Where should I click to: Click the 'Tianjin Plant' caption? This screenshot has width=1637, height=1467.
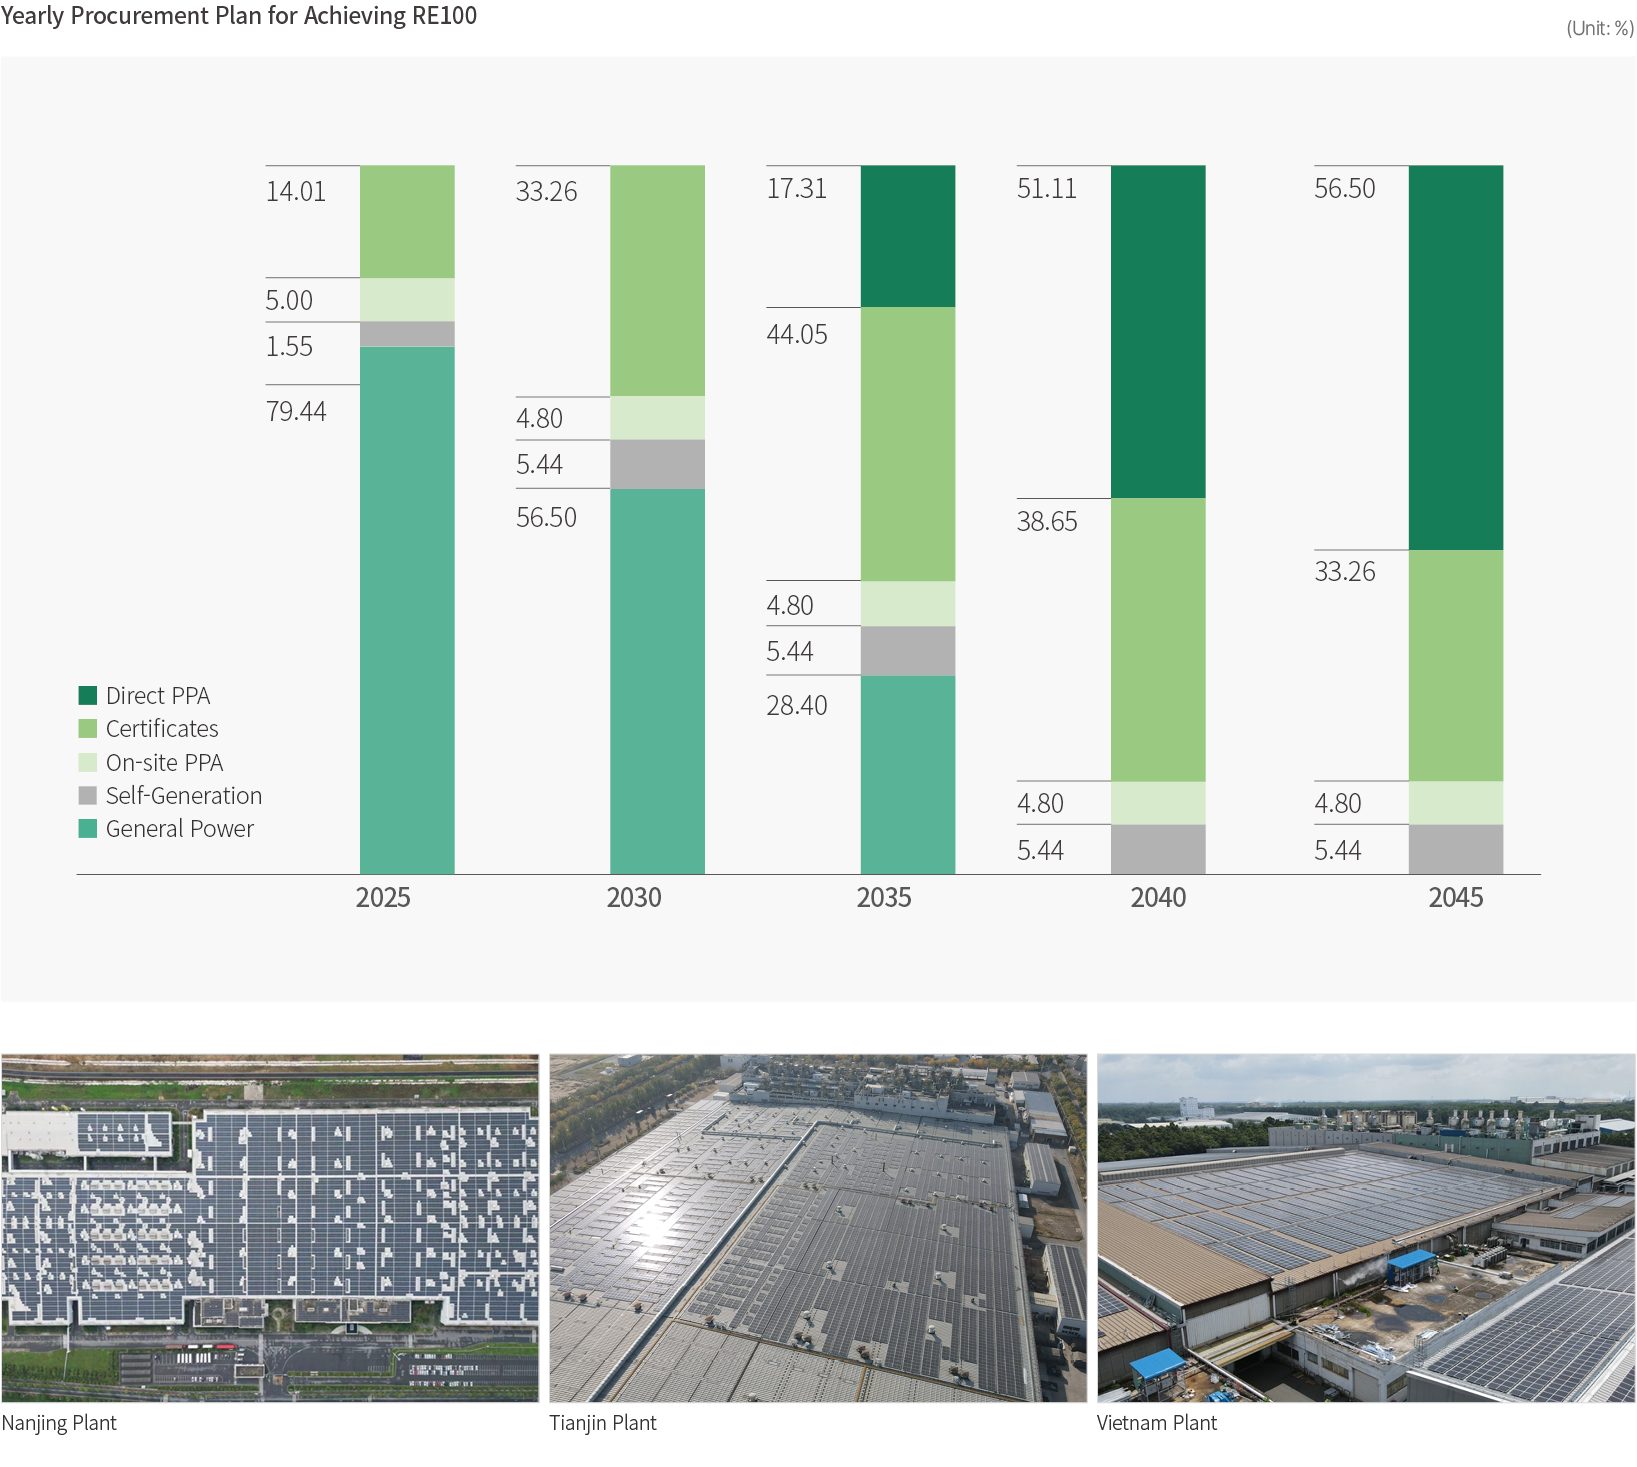603,1423
